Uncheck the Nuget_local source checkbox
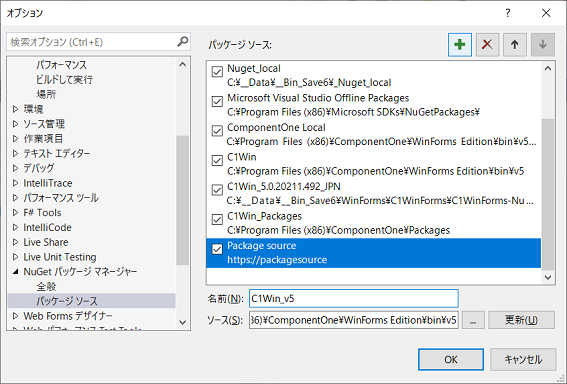Image resolution: width=567 pixels, height=384 pixels. click(x=217, y=72)
